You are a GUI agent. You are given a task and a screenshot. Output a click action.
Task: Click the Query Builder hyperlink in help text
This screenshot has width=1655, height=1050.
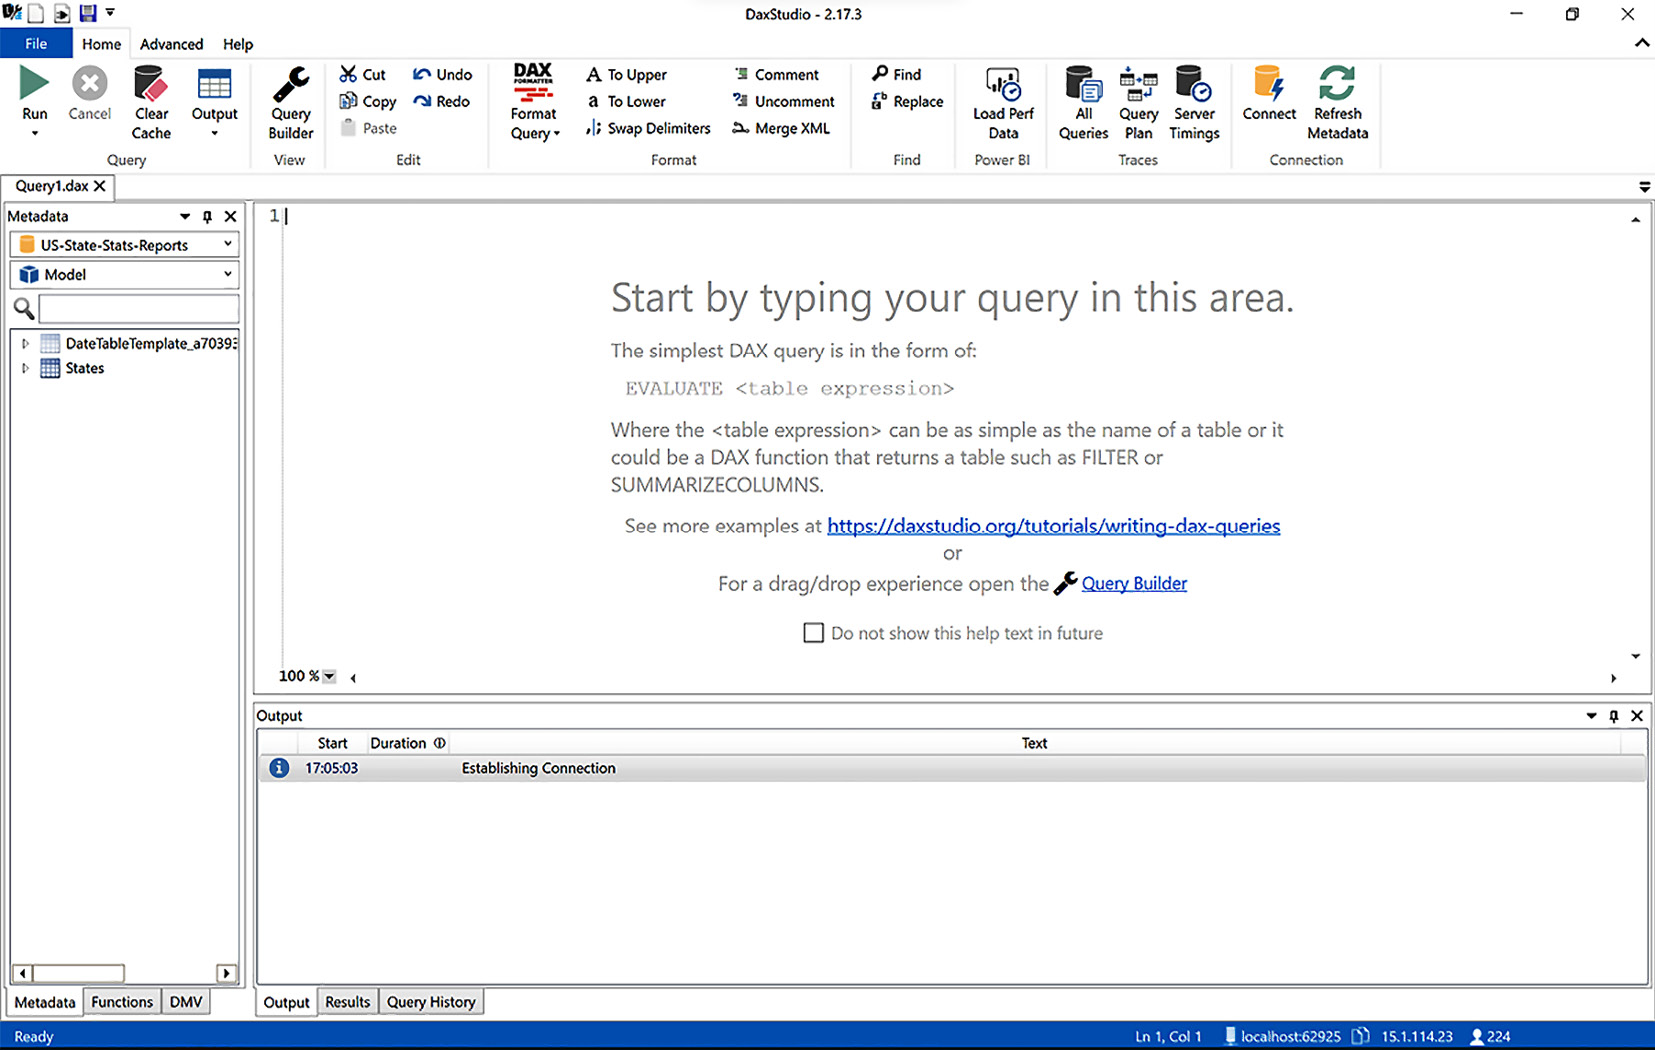pyautogui.click(x=1134, y=584)
